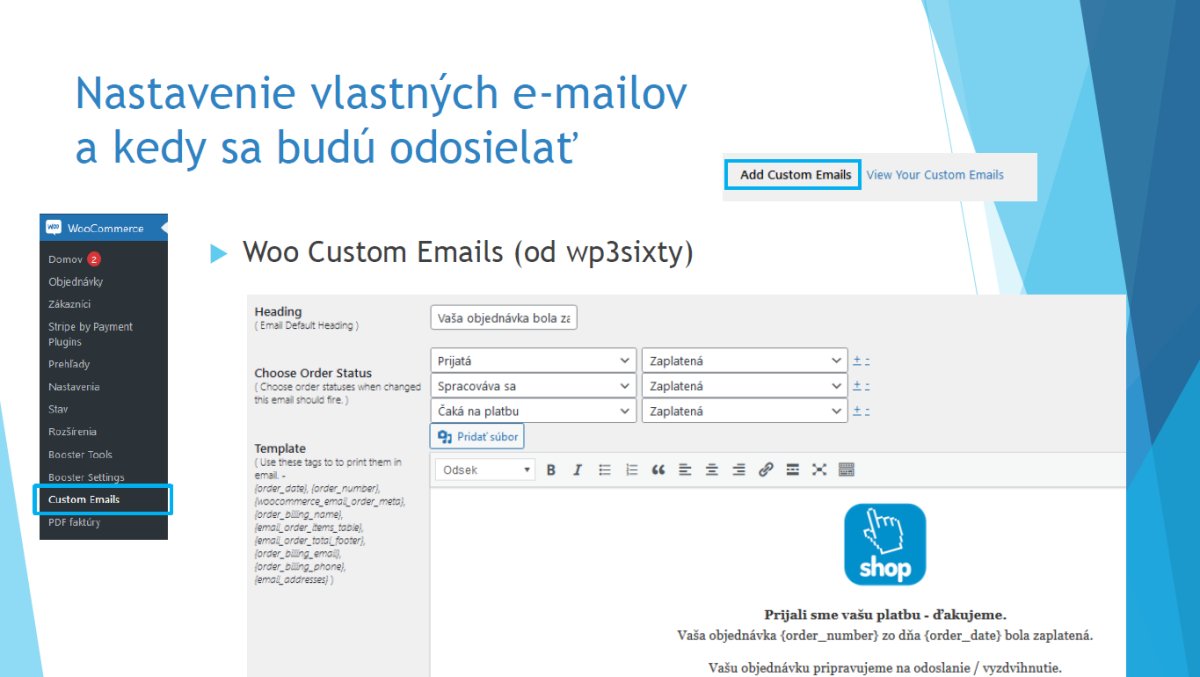This screenshot has width=1200, height=677.
Task: Click the text 'Prijali sme vašu platbu - ďakujeme.'
Action: pos(885,615)
